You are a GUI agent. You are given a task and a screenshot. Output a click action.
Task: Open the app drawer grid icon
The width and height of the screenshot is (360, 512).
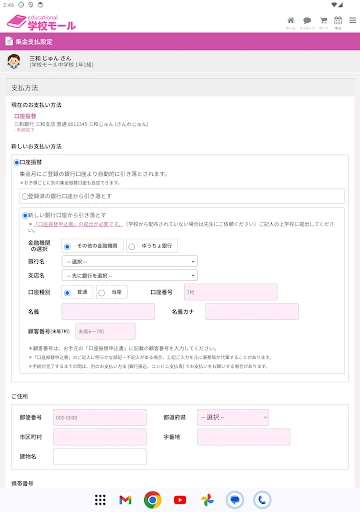tap(100, 500)
